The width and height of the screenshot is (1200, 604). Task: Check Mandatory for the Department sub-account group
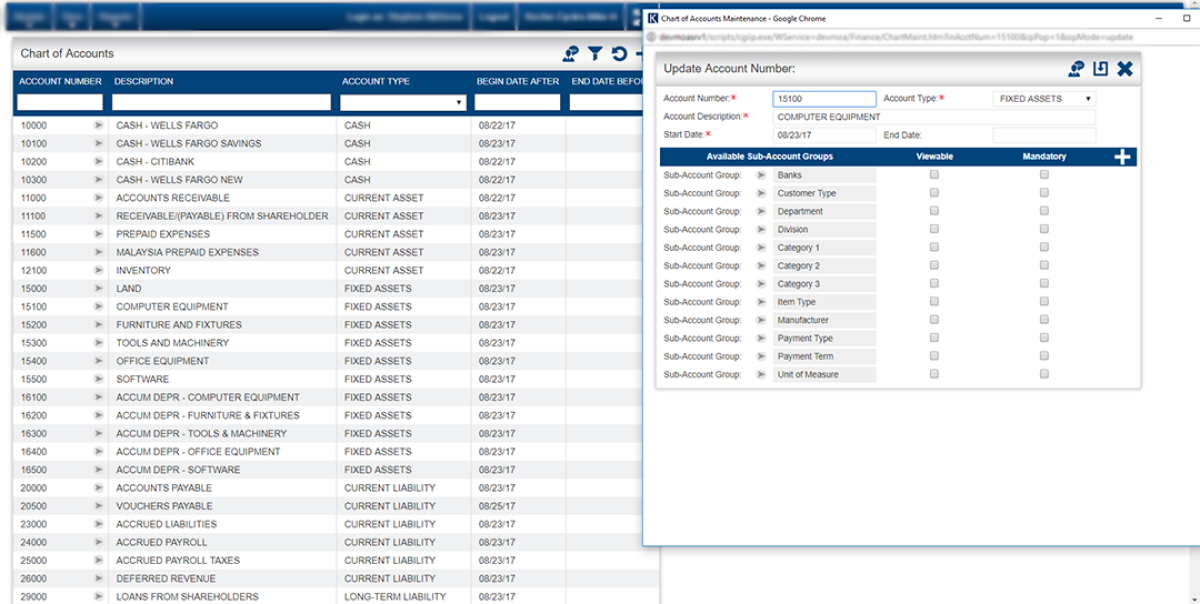tap(1044, 211)
